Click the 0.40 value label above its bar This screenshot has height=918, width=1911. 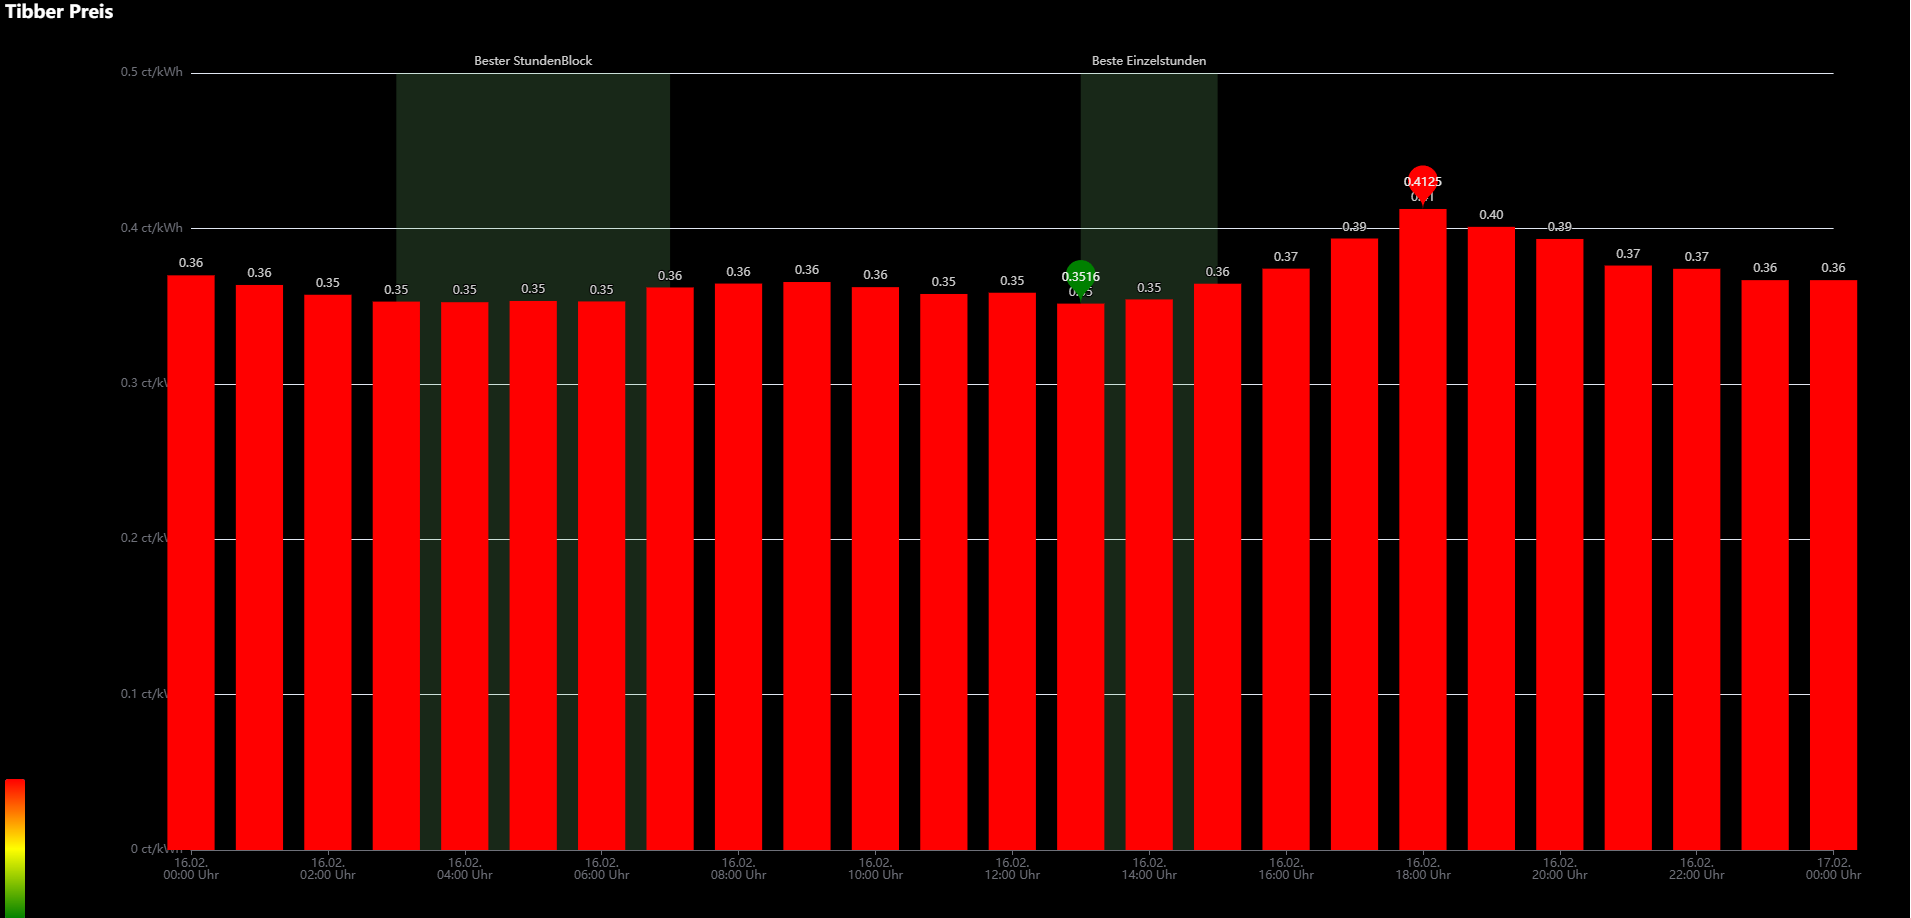coord(1491,215)
